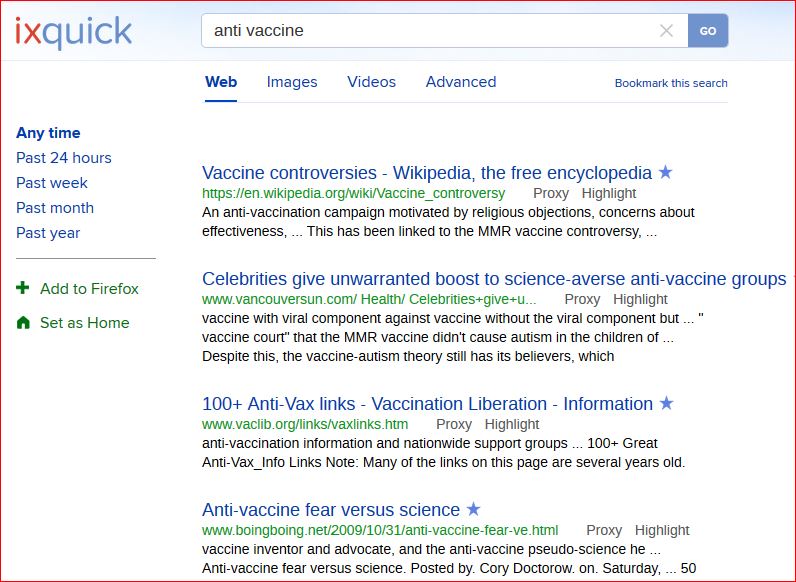Select the Any time filter
This screenshot has height=582, width=796.
click(x=48, y=133)
